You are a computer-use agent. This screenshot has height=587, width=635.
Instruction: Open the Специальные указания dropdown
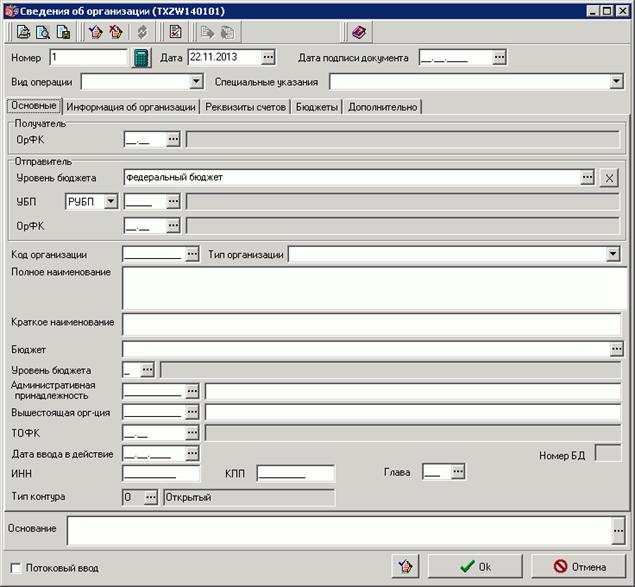(x=616, y=81)
